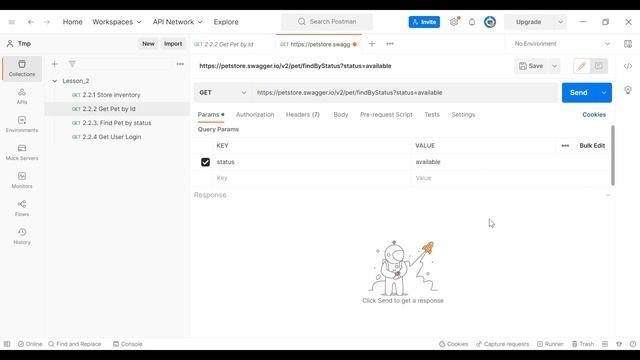This screenshot has height=360, width=640.
Task: Click the plus icon to create a collection
Action: pyautogui.click(x=55, y=64)
